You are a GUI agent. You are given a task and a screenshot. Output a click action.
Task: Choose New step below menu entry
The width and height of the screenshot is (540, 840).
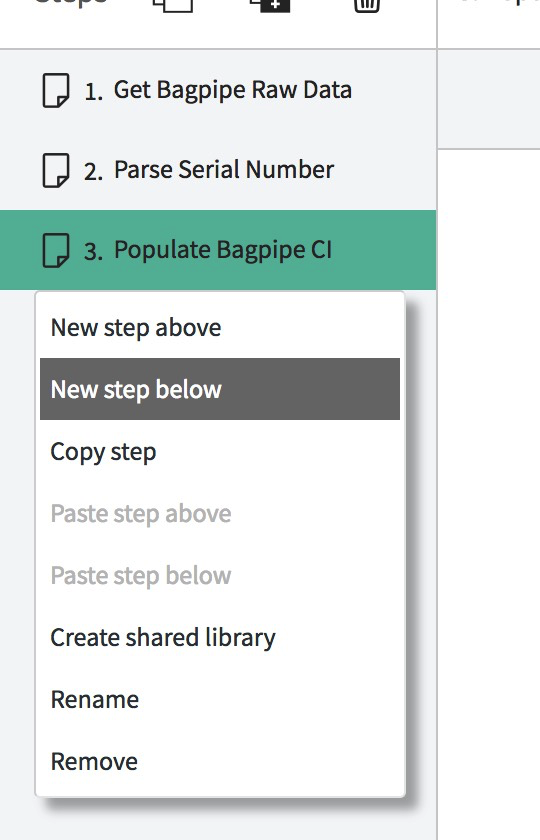click(x=220, y=389)
